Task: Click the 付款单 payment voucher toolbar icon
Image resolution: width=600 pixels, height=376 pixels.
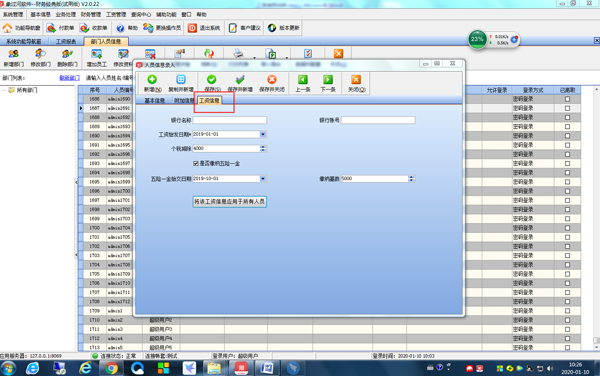Action: (51, 28)
